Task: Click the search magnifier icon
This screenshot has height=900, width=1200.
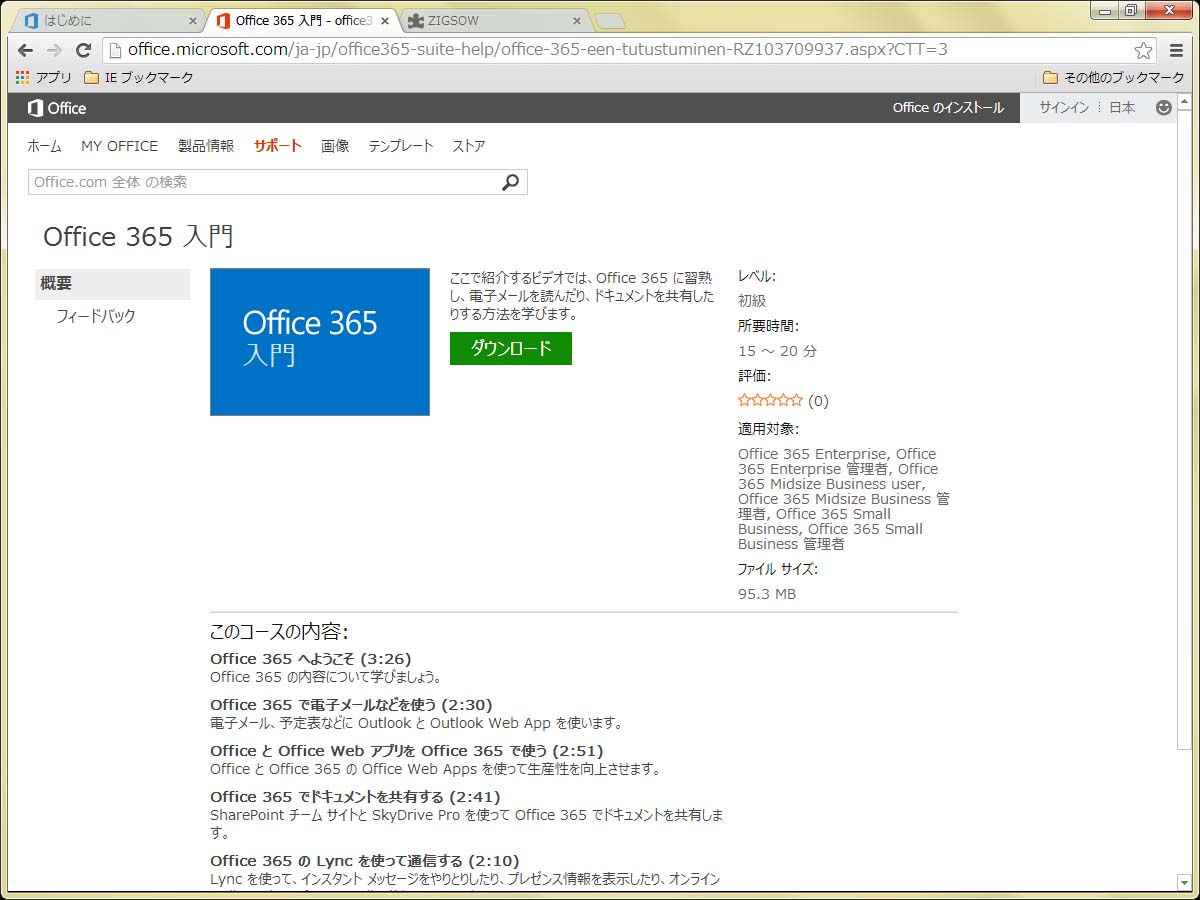Action: pyautogui.click(x=511, y=182)
